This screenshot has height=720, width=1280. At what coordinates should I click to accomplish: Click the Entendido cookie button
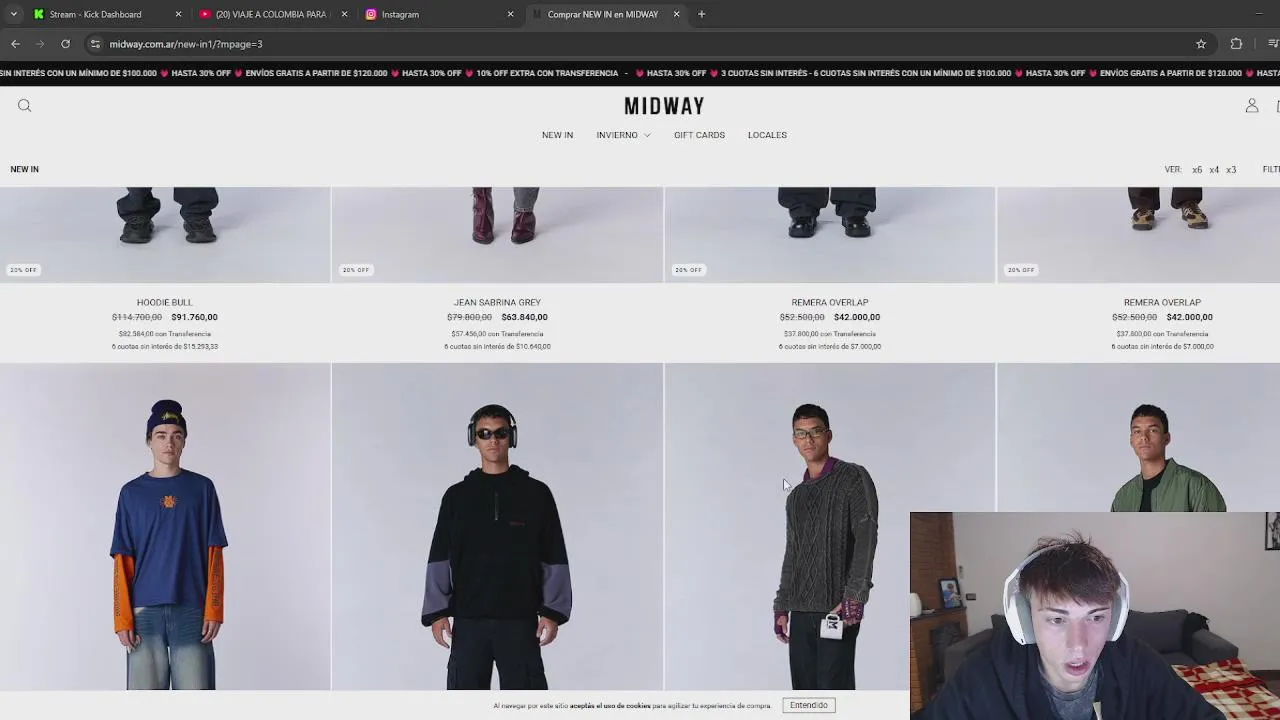(808, 705)
